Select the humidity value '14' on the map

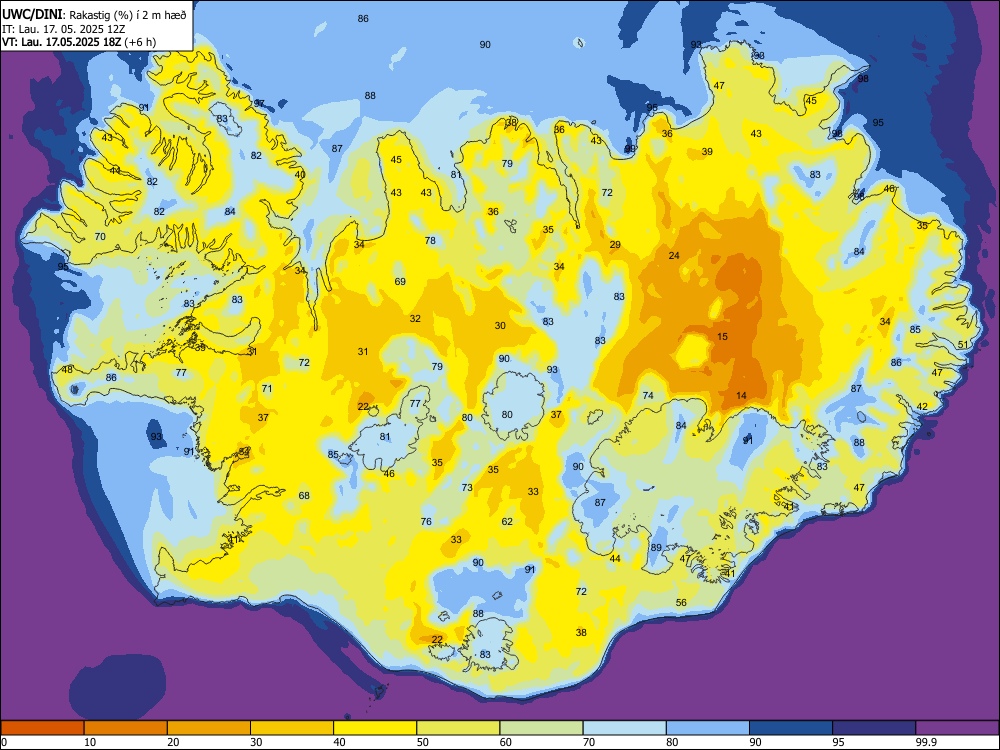point(741,395)
